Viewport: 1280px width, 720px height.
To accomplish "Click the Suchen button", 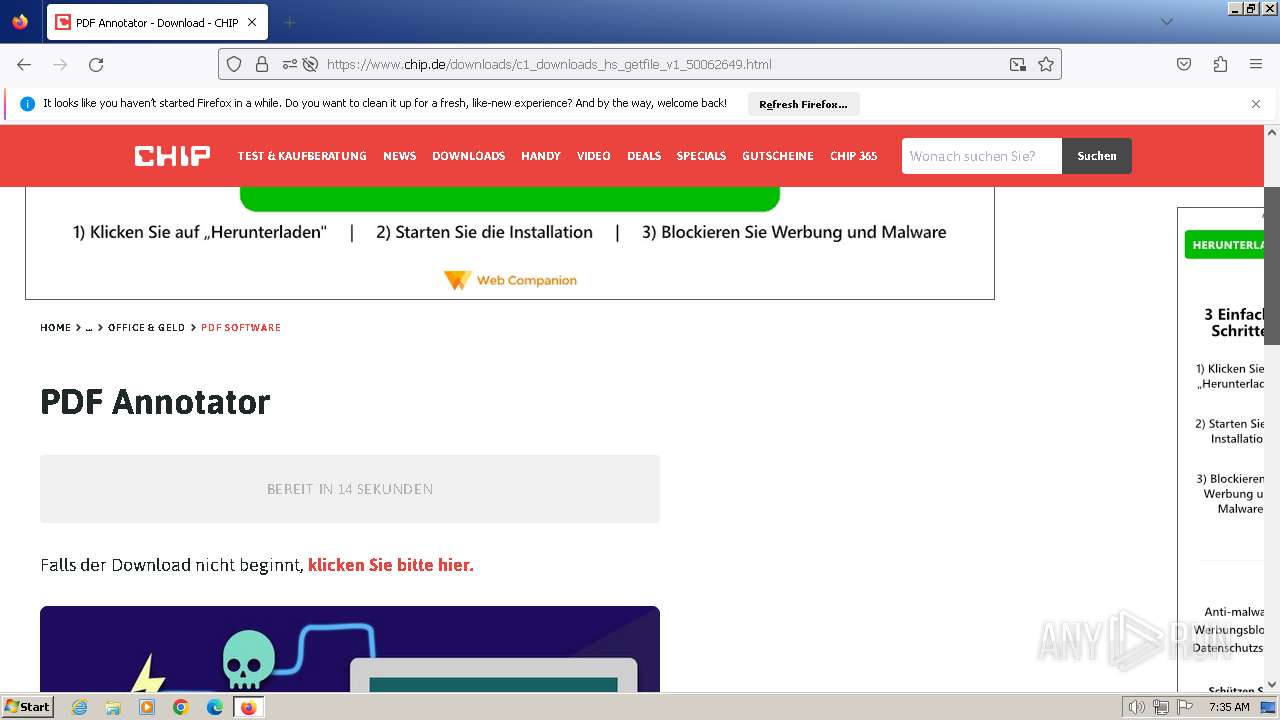I will [1097, 156].
